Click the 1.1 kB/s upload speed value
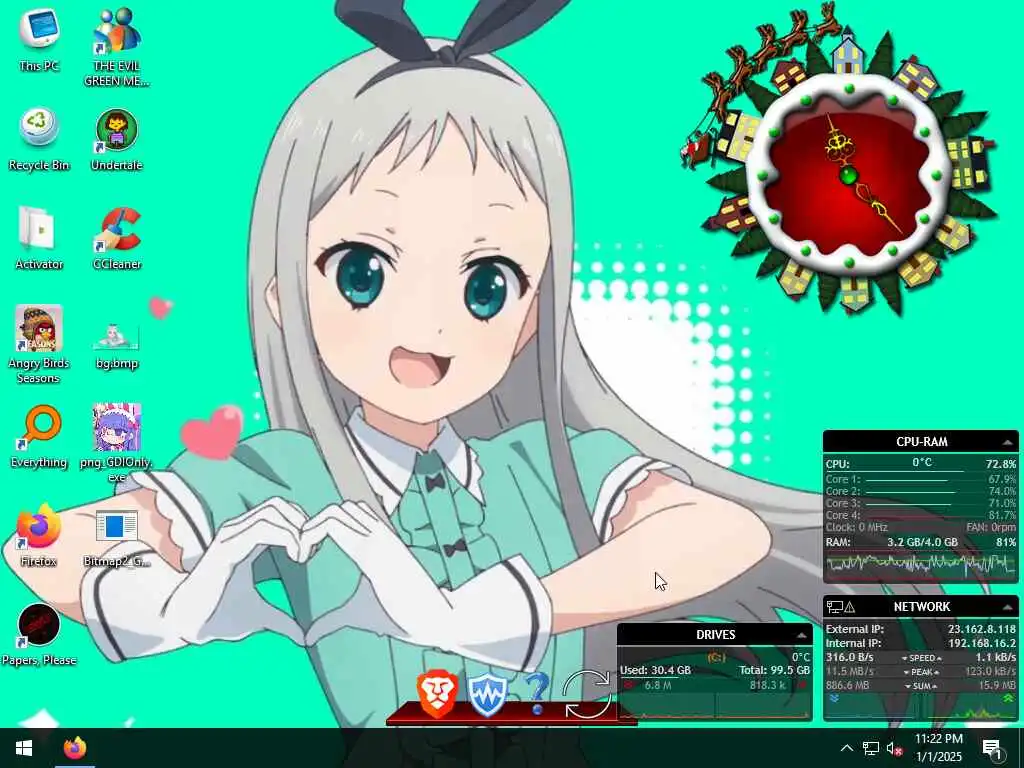Screen dimensions: 1024x768 pyautogui.click(x=996, y=658)
